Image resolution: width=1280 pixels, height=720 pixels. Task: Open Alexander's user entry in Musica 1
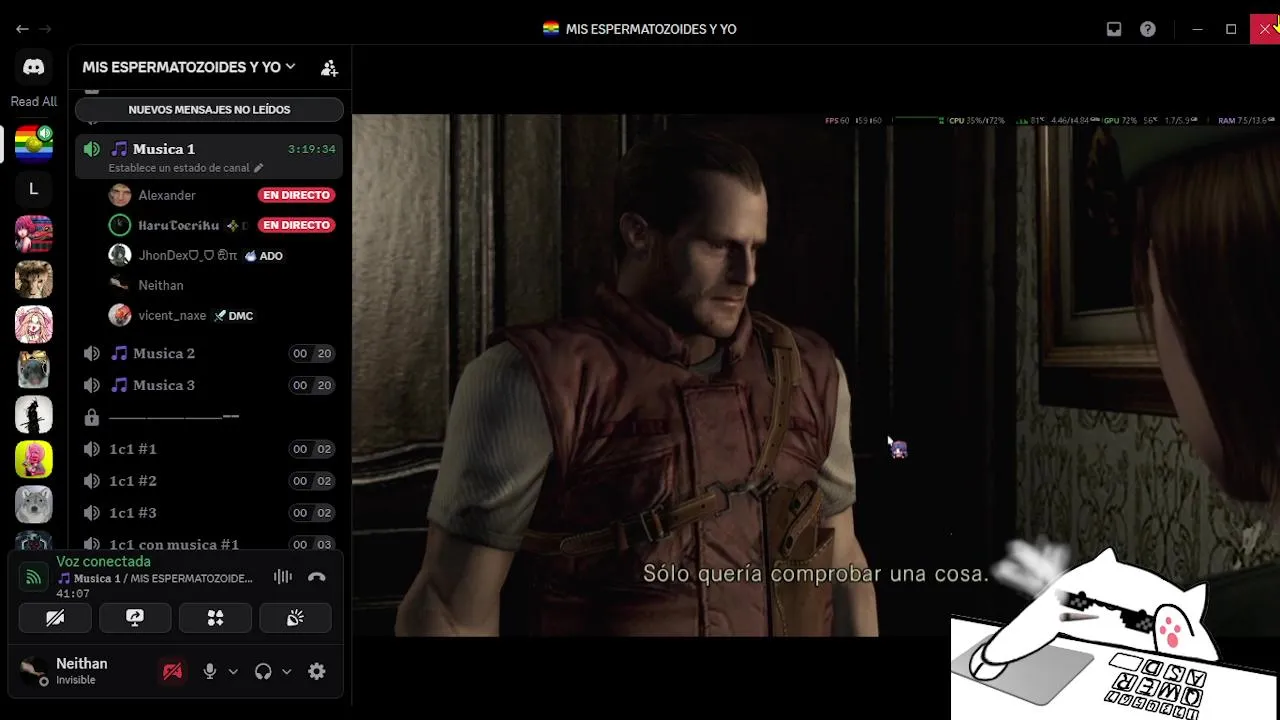pyautogui.click(x=221, y=195)
